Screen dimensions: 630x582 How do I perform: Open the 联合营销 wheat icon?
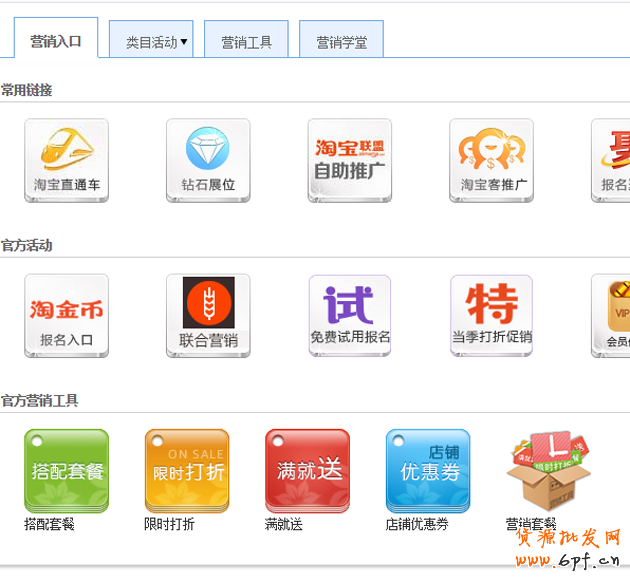tap(208, 316)
